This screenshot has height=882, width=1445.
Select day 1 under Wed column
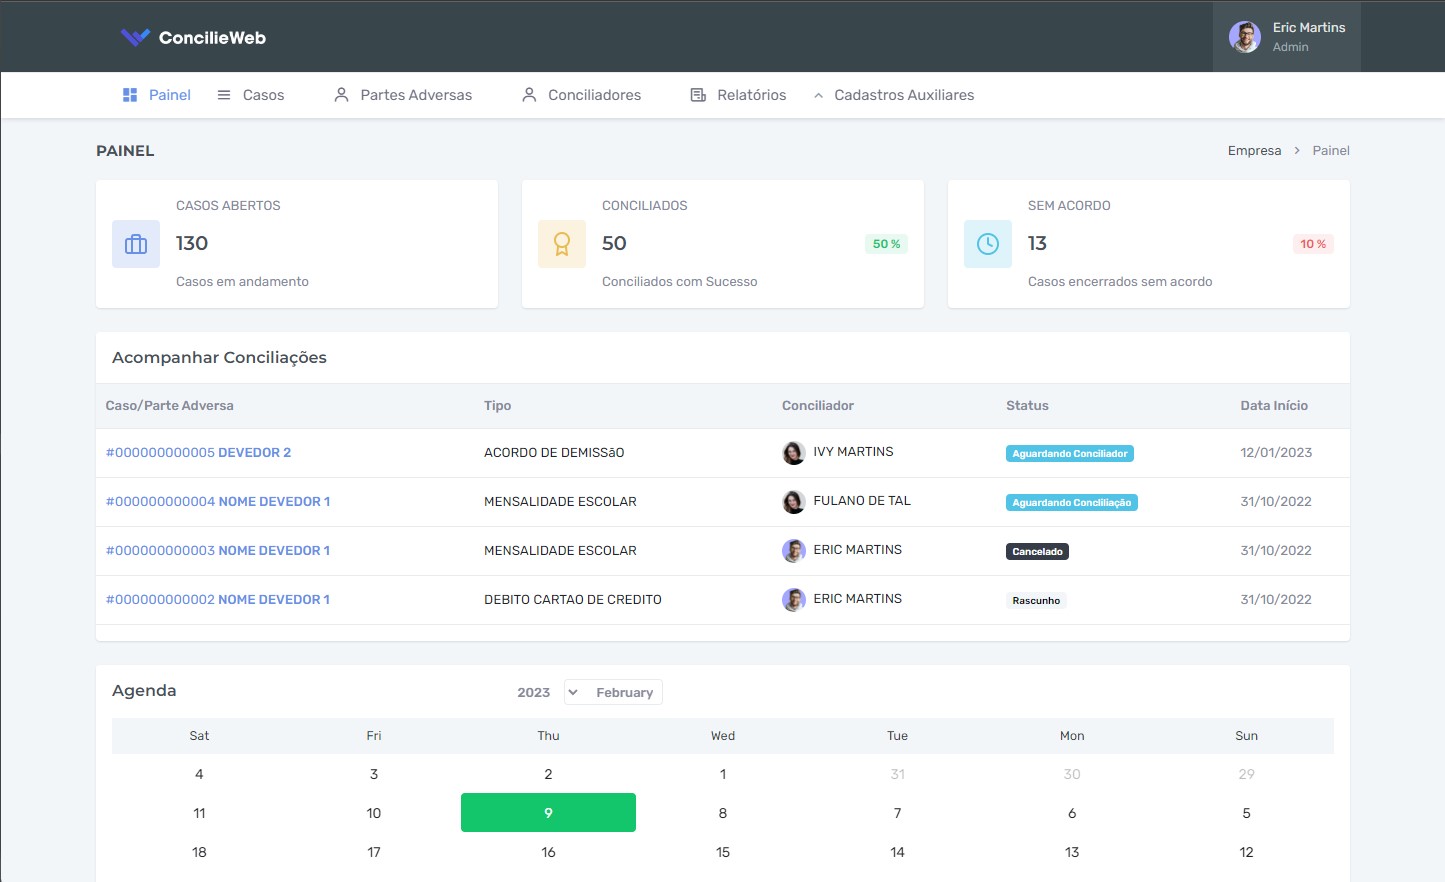click(723, 774)
